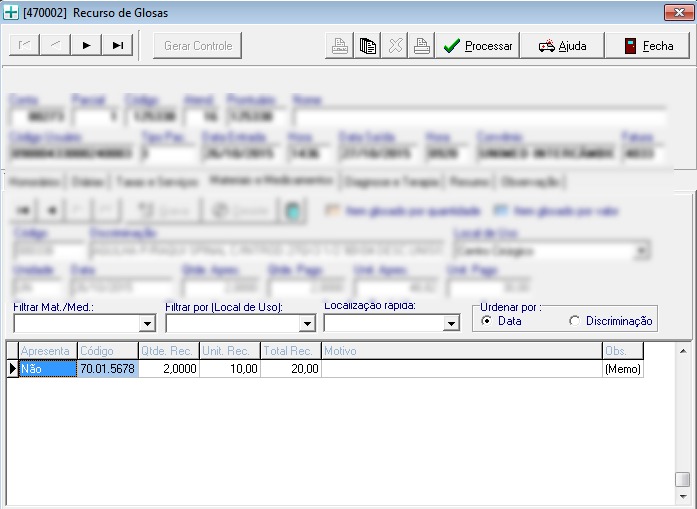Switch to the Honorários tab
Screen dimensions: 697x509
34,182
